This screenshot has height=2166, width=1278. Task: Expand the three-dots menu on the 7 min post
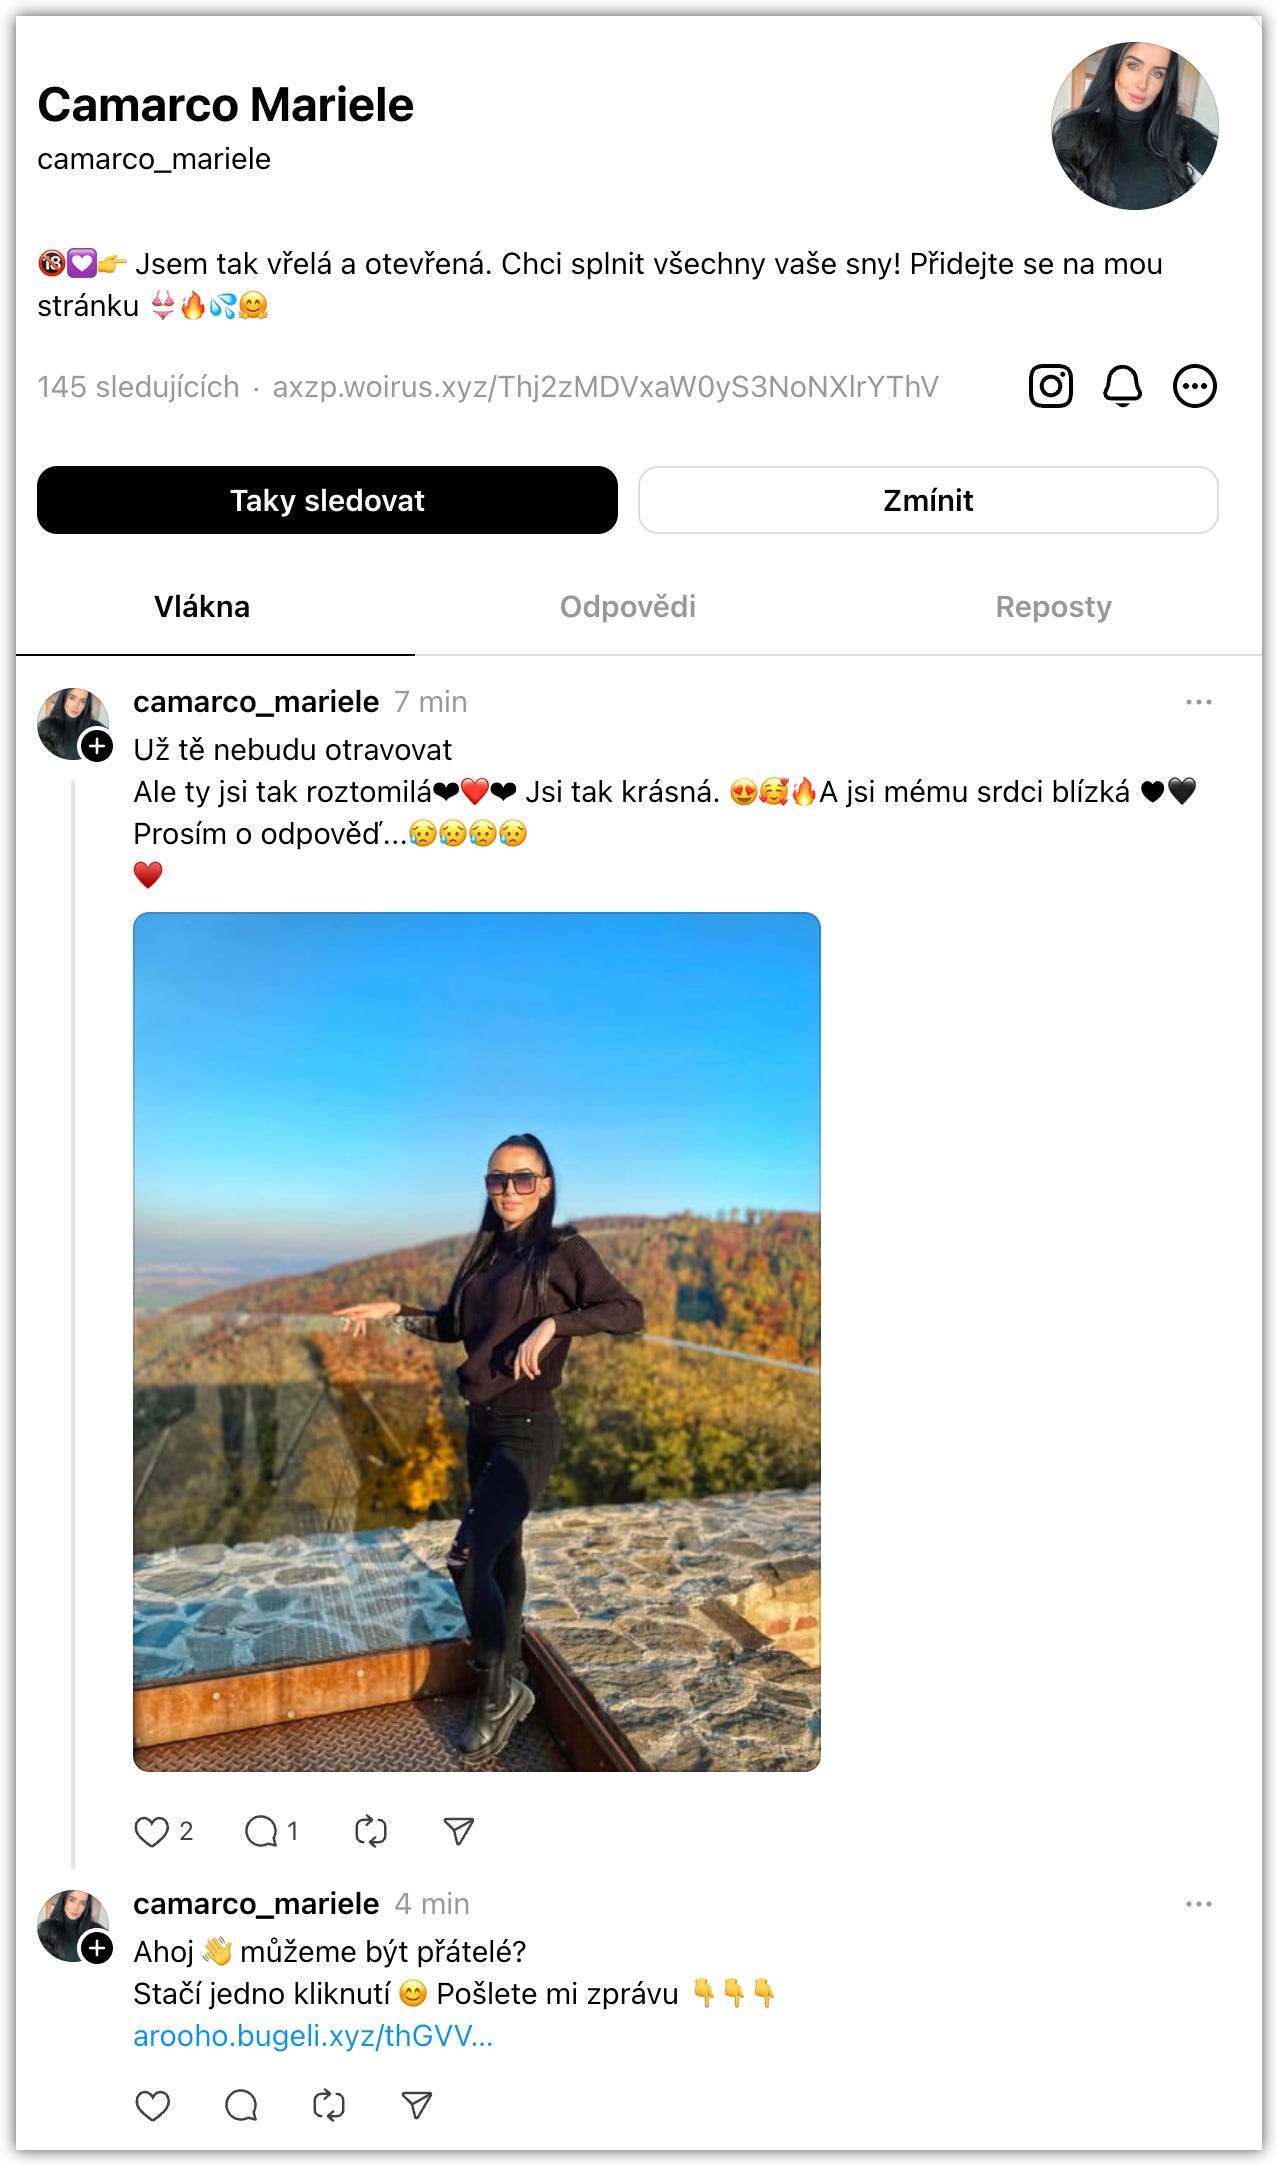tap(1198, 702)
